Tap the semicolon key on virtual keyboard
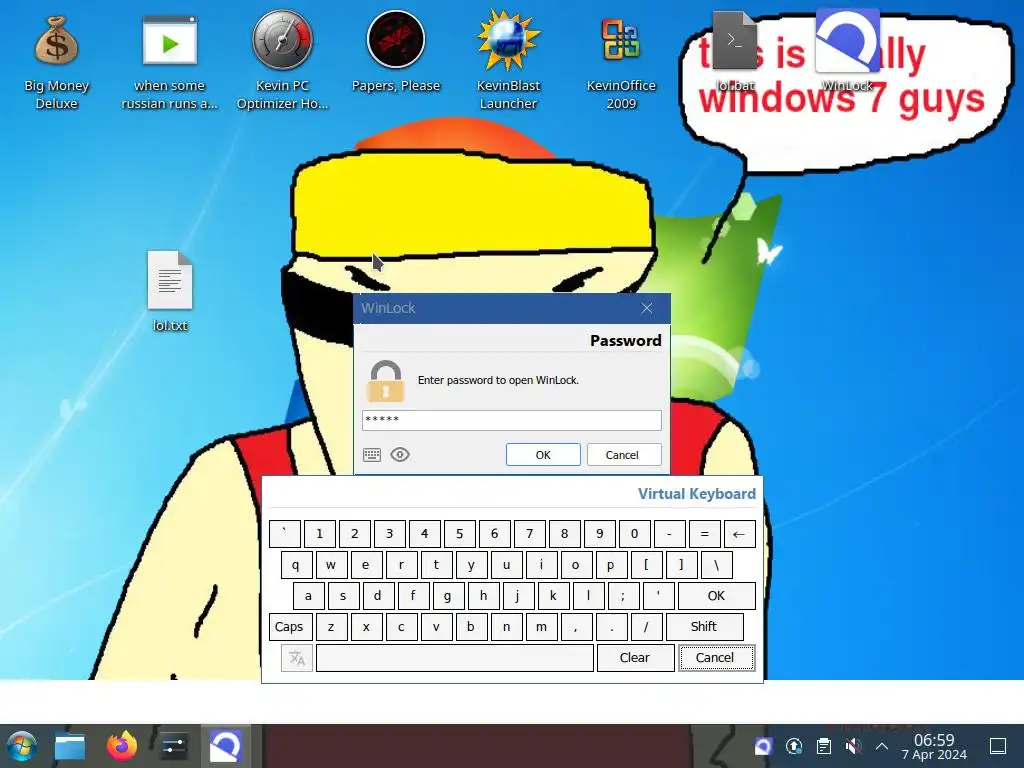The height and width of the screenshot is (768, 1024). [x=623, y=596]
